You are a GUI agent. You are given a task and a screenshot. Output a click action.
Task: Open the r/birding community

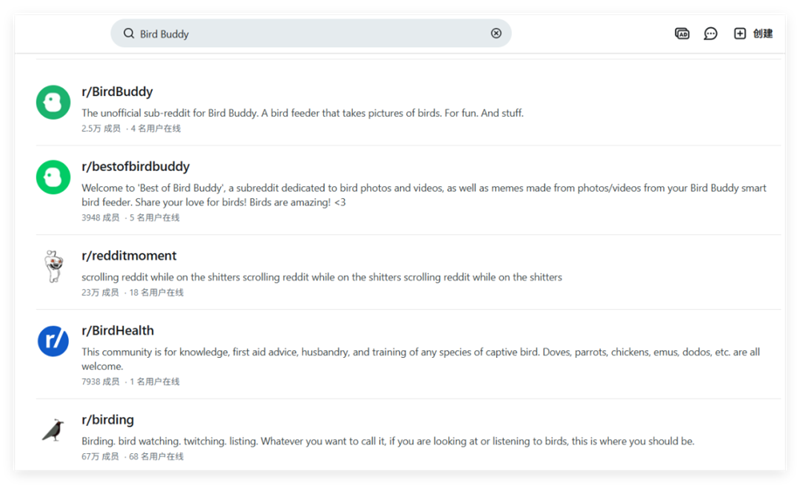(x=107, y=420)
